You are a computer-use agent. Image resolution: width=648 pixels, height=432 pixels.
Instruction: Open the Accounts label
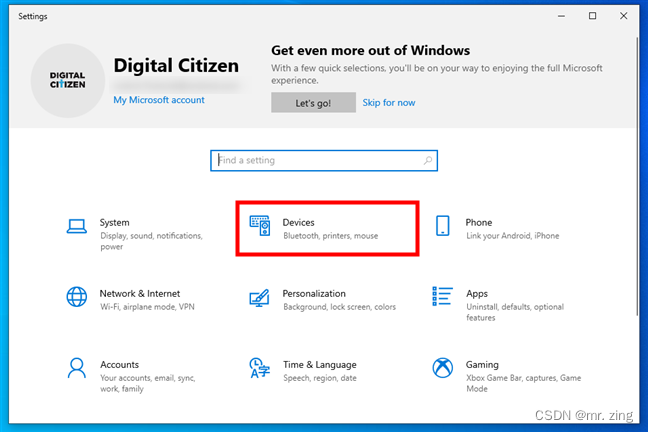pyautogui.click(x=119, y=365)
